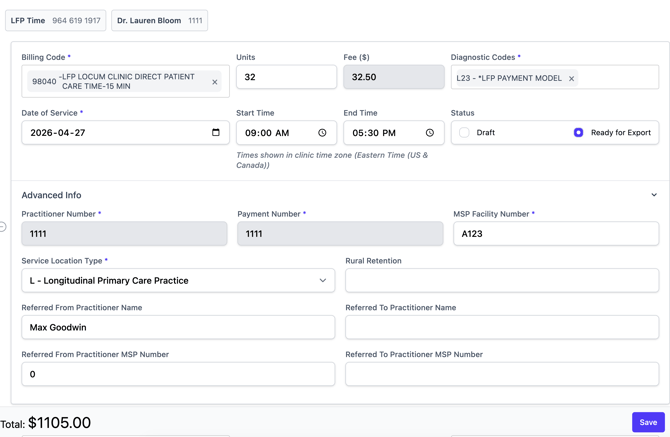Open the Service Location Type dropdown
This screenshot has width=670, height=437.
point(178,281)
